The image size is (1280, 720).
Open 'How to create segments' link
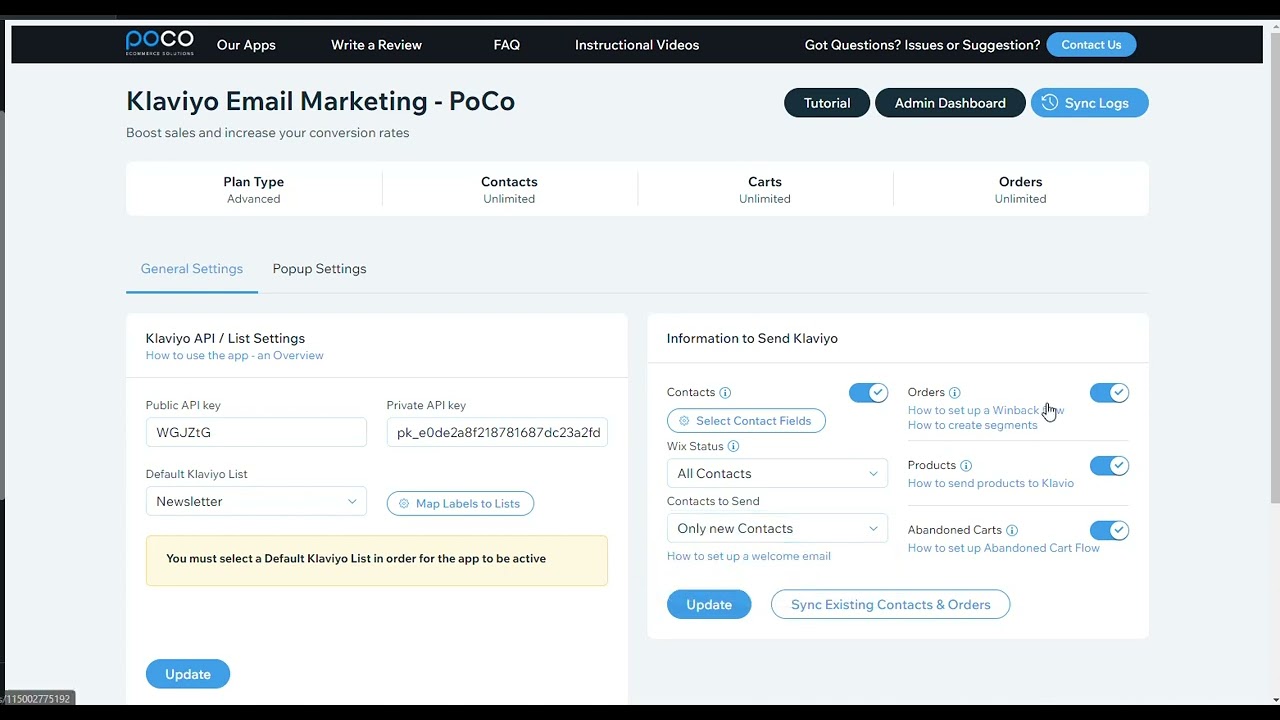tap(973, 425)
